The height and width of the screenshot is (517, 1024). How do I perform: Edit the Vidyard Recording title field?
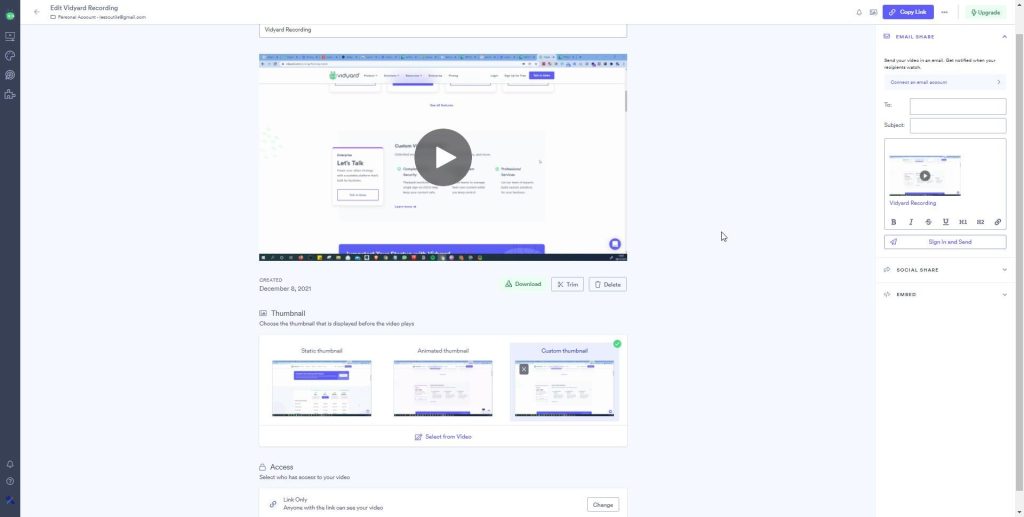tap(443, 30)
